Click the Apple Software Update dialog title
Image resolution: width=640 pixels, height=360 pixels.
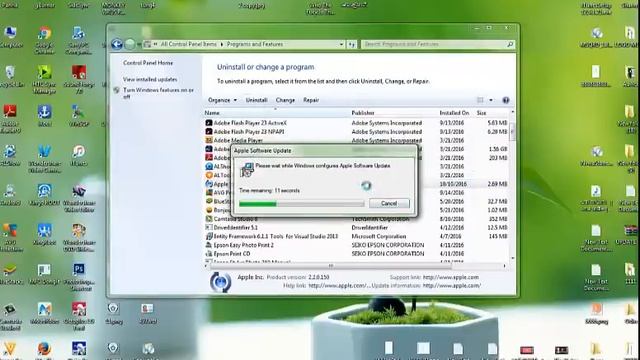pos(262,151)
